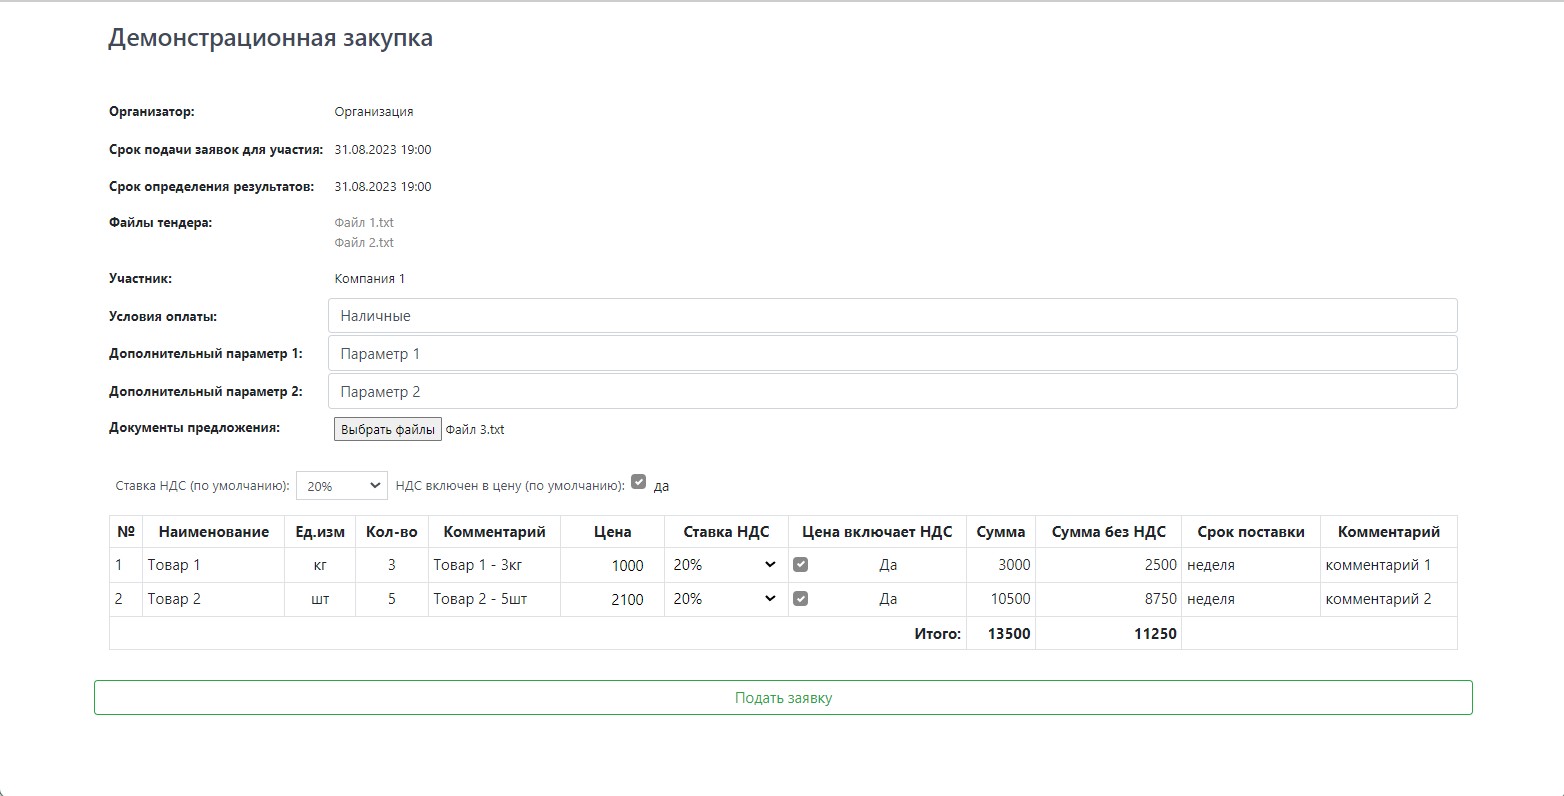Toggle default 'НДС включен в цену' checkbox
This screenshot has width=1564, height=796.
click(x=639, y=481)
